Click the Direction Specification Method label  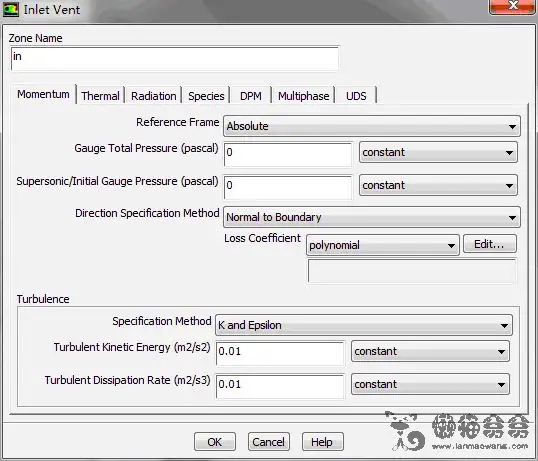[x=147, y=213]
